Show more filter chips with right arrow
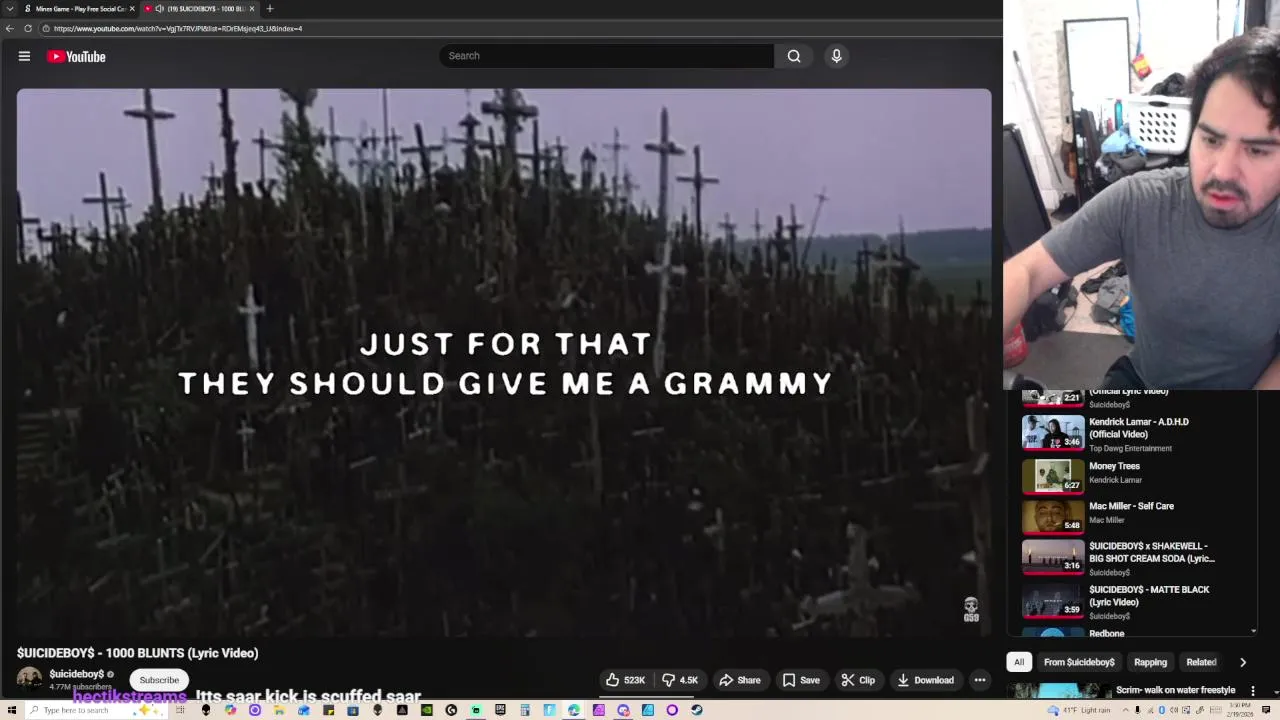 (1243, 662)
